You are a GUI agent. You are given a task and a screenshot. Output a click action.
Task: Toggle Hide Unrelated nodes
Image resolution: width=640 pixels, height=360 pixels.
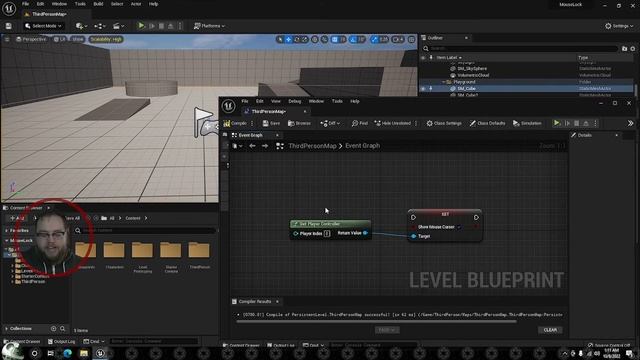pos(393,123)
